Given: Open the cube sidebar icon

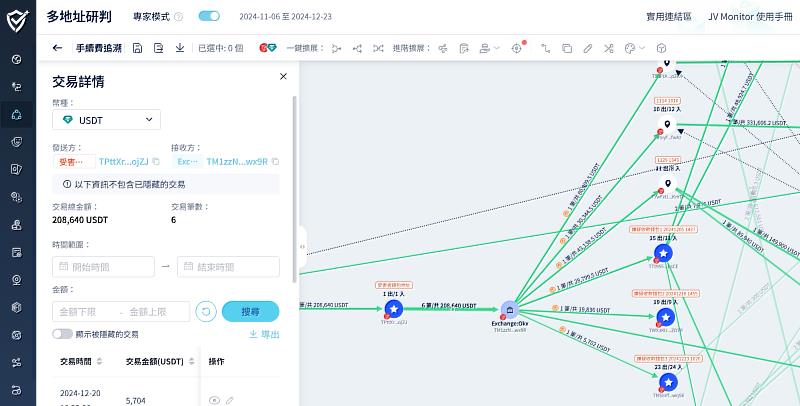Looking at the screenshot, I should (x=17, y=308).
